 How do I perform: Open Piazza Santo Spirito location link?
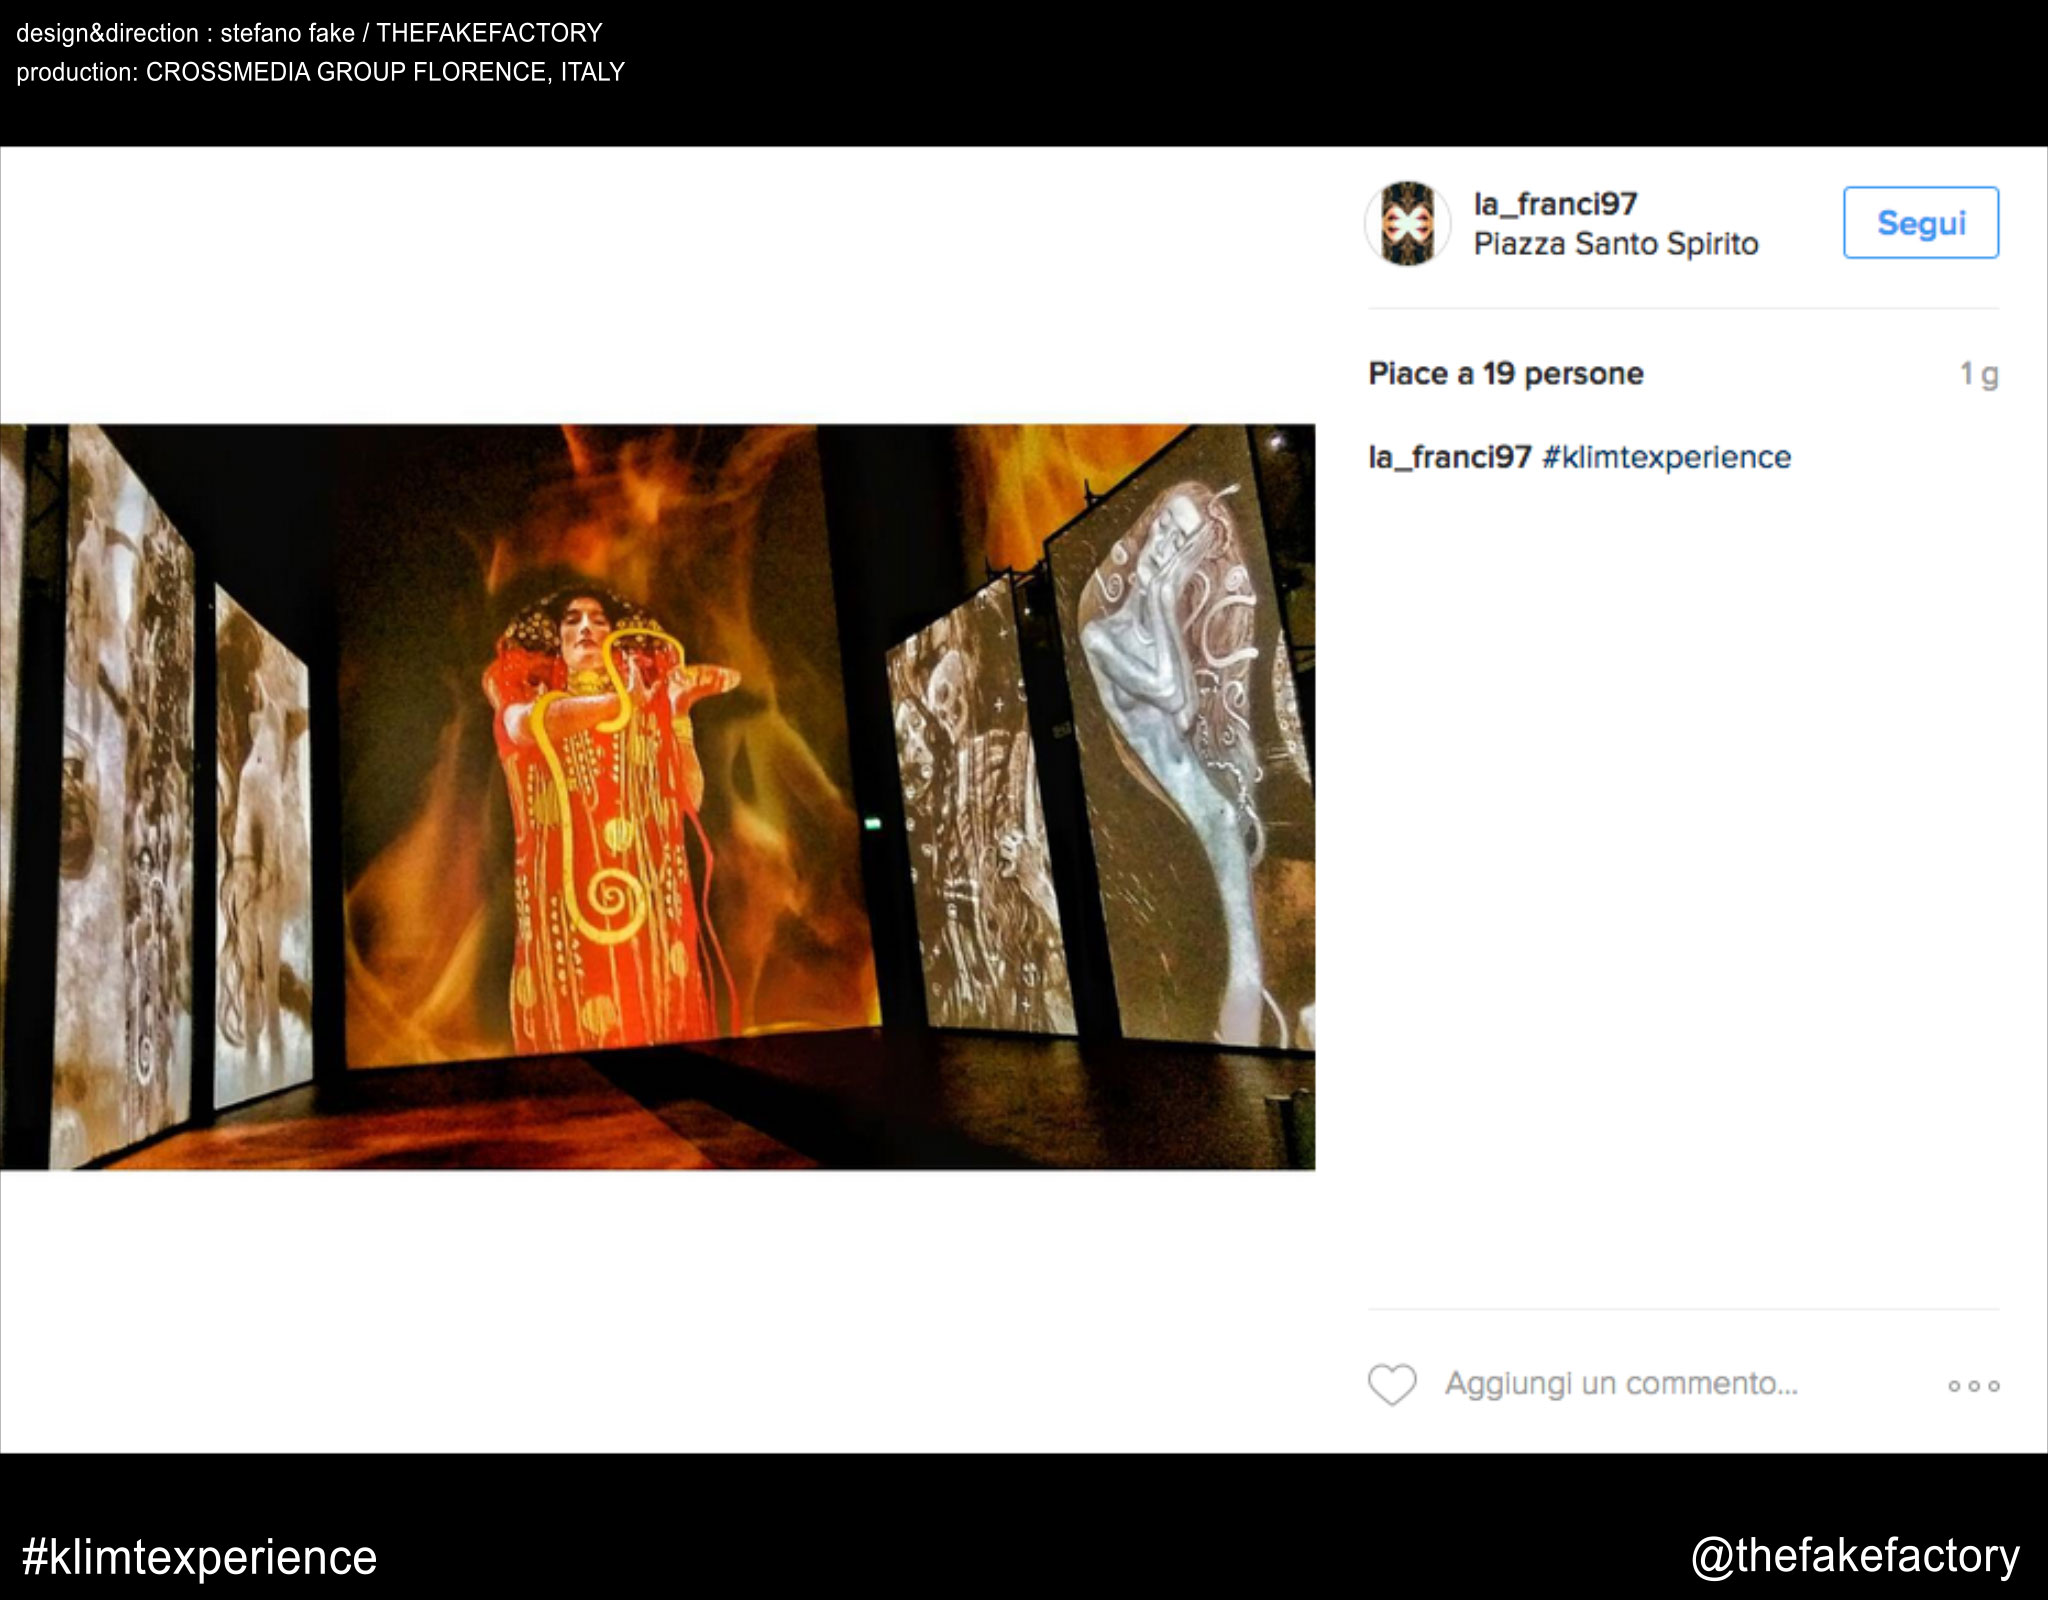[x=1615, y=244]
